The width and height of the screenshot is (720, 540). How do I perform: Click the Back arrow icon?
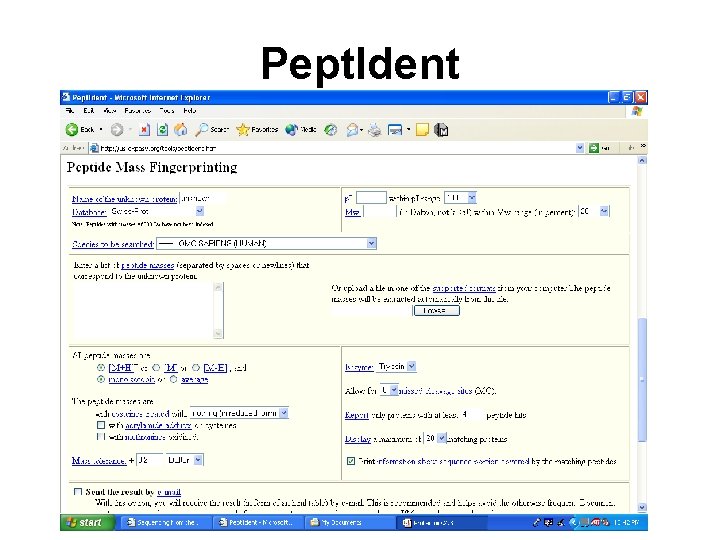(72, 129)
